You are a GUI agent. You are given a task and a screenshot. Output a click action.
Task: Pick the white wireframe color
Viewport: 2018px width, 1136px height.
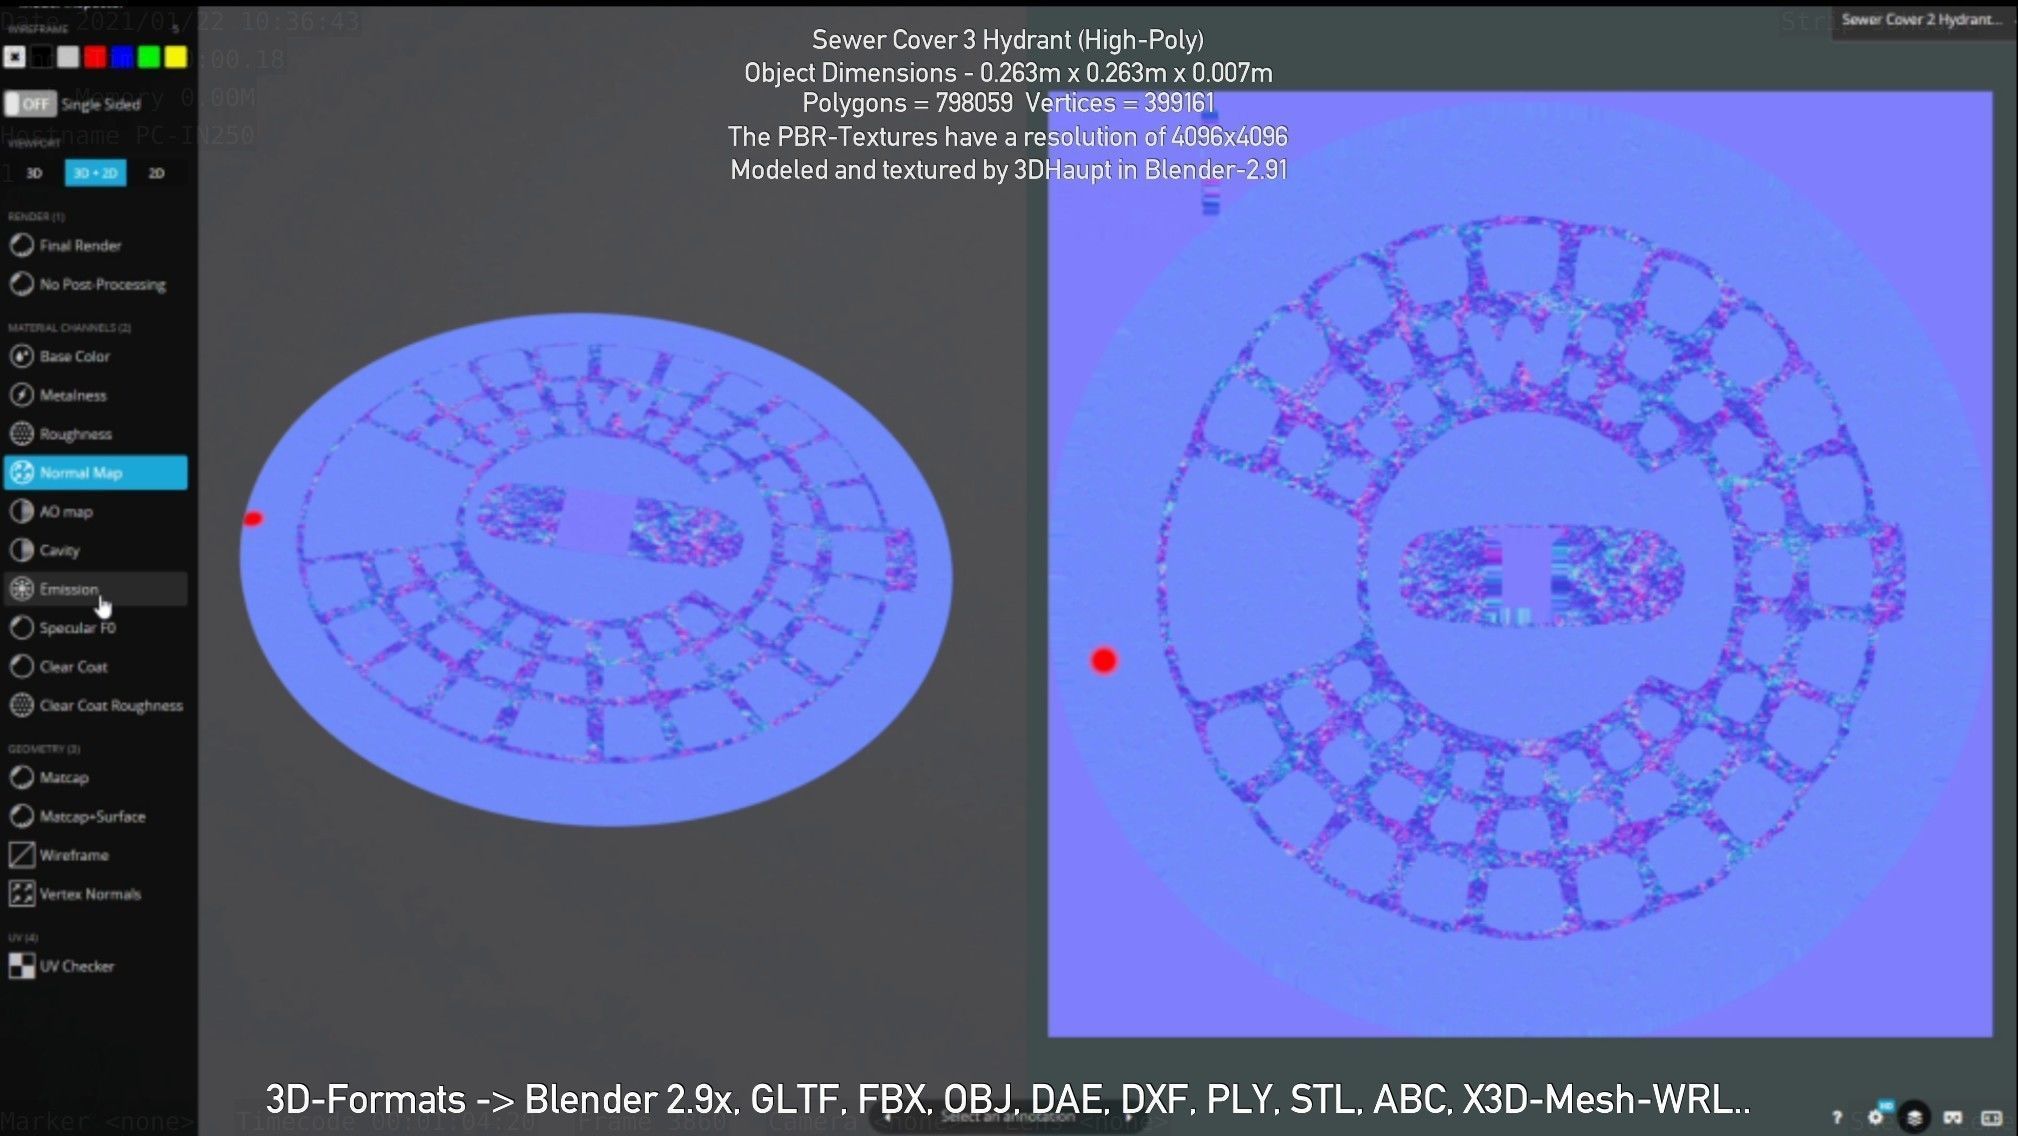click(68, 57)
